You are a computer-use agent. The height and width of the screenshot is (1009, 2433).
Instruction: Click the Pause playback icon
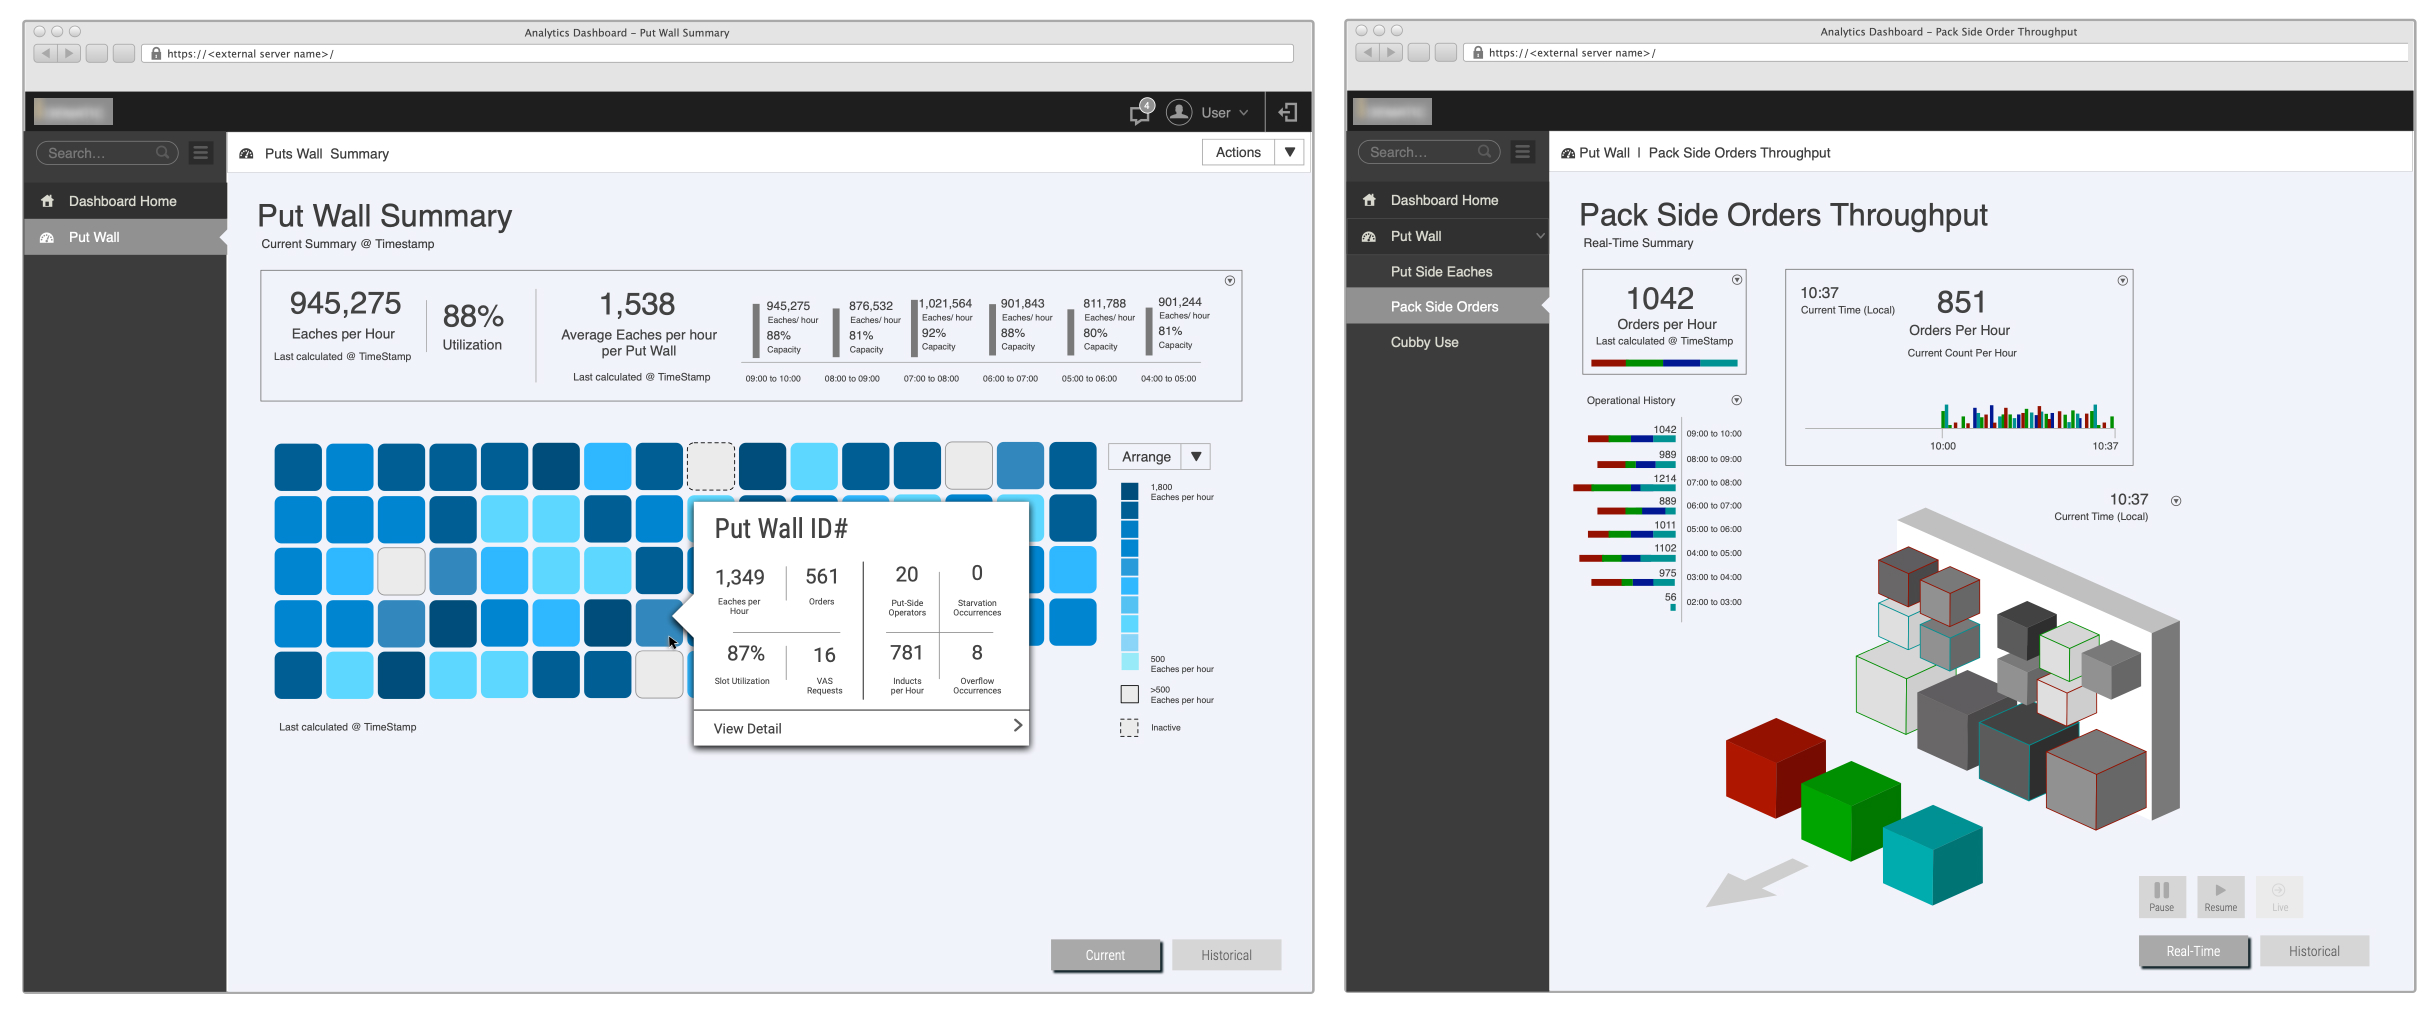point(2161,895)
